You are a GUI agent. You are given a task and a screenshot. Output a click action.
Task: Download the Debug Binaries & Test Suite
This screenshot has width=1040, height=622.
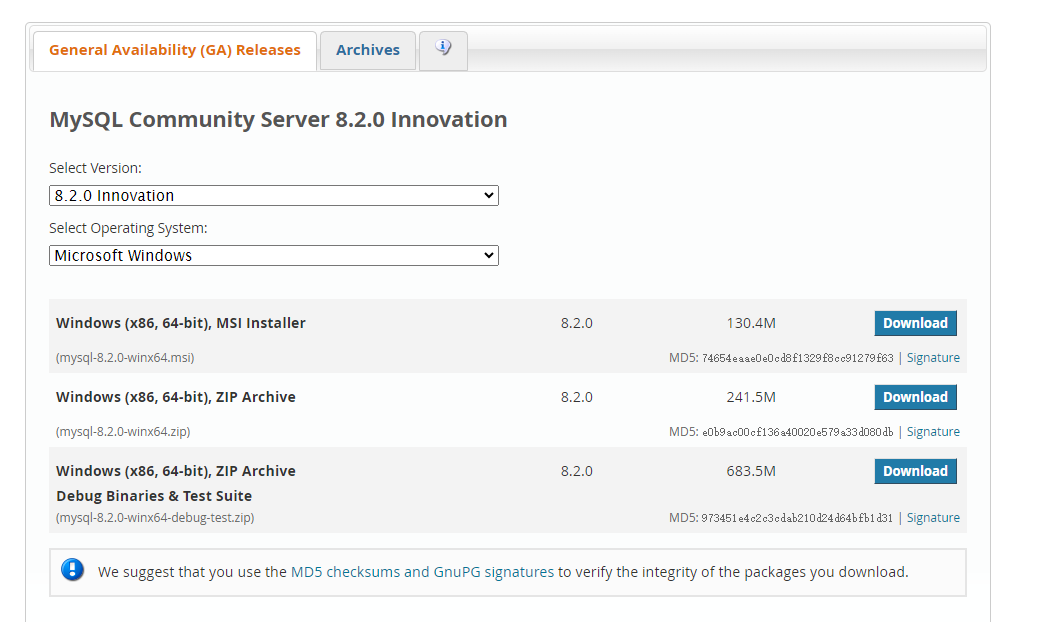pyautogui.click(x=915, y=471)
